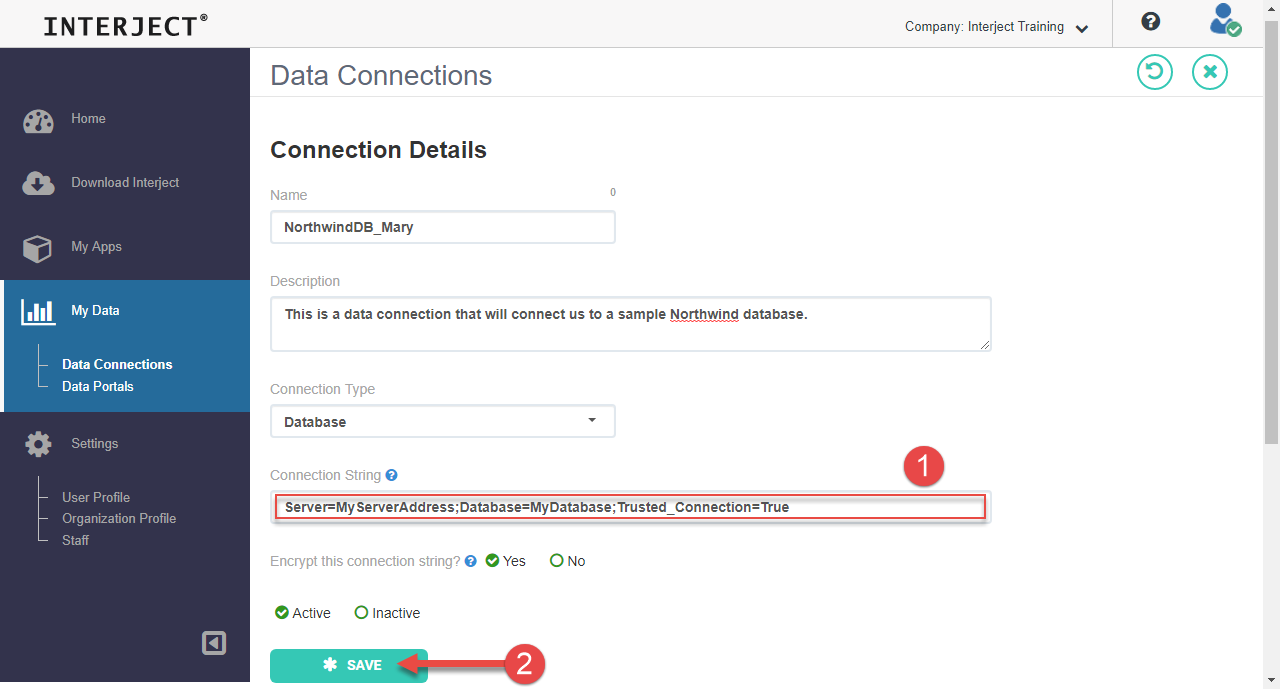The height and width of the screenshot is (689, 1280).
Task: Open My Apps in the sidebar
Action: pyautogui.click(x=96, y=246)
